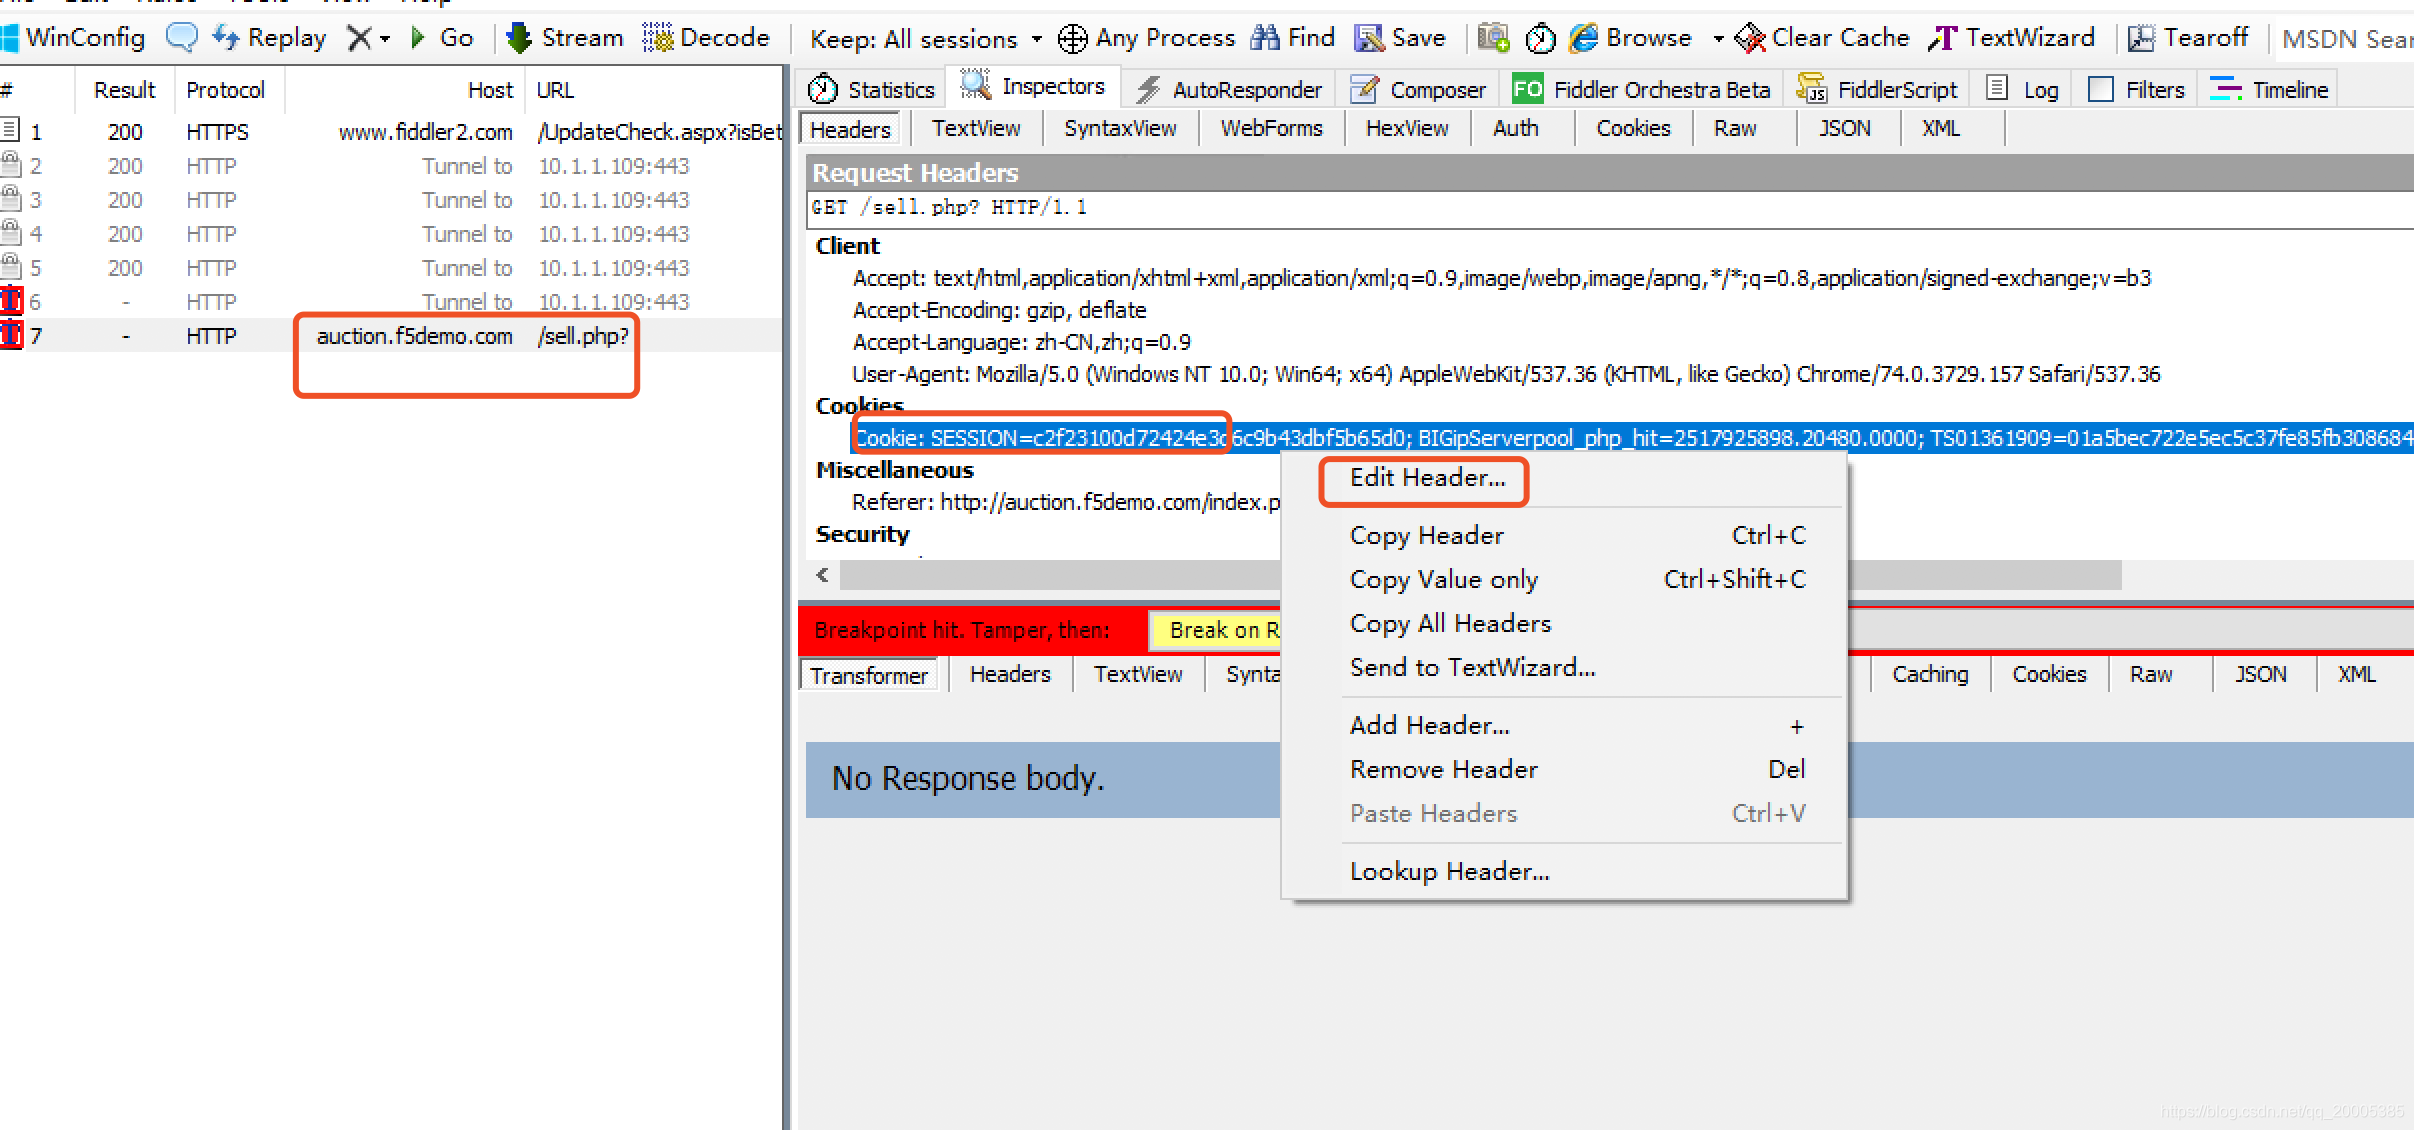
Task: Select the request TextView inspector tab
Action: (976, 128)
